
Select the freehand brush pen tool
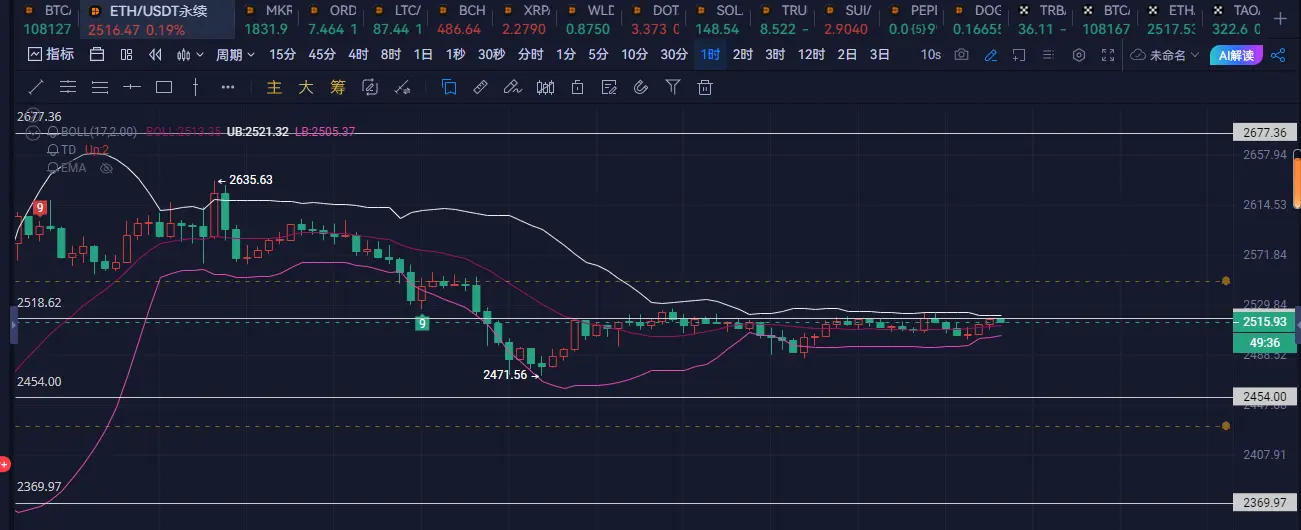click(x=512, y=87)
